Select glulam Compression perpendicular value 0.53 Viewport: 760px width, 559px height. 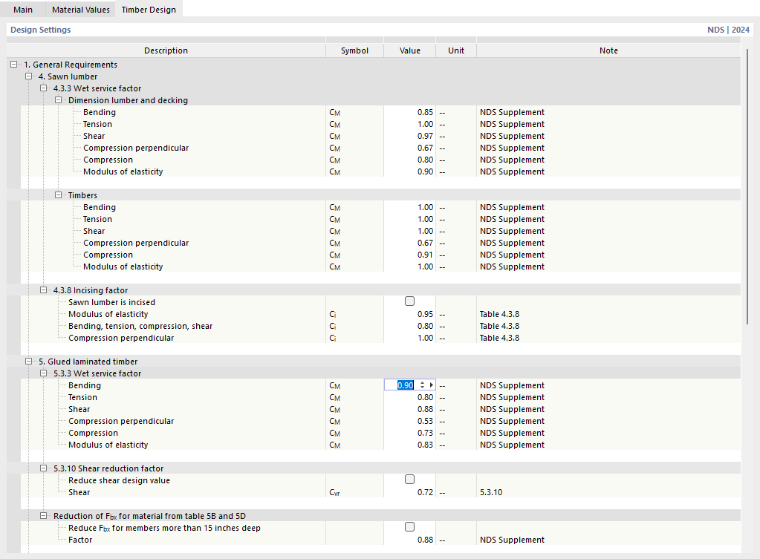(x=425, y=421)
